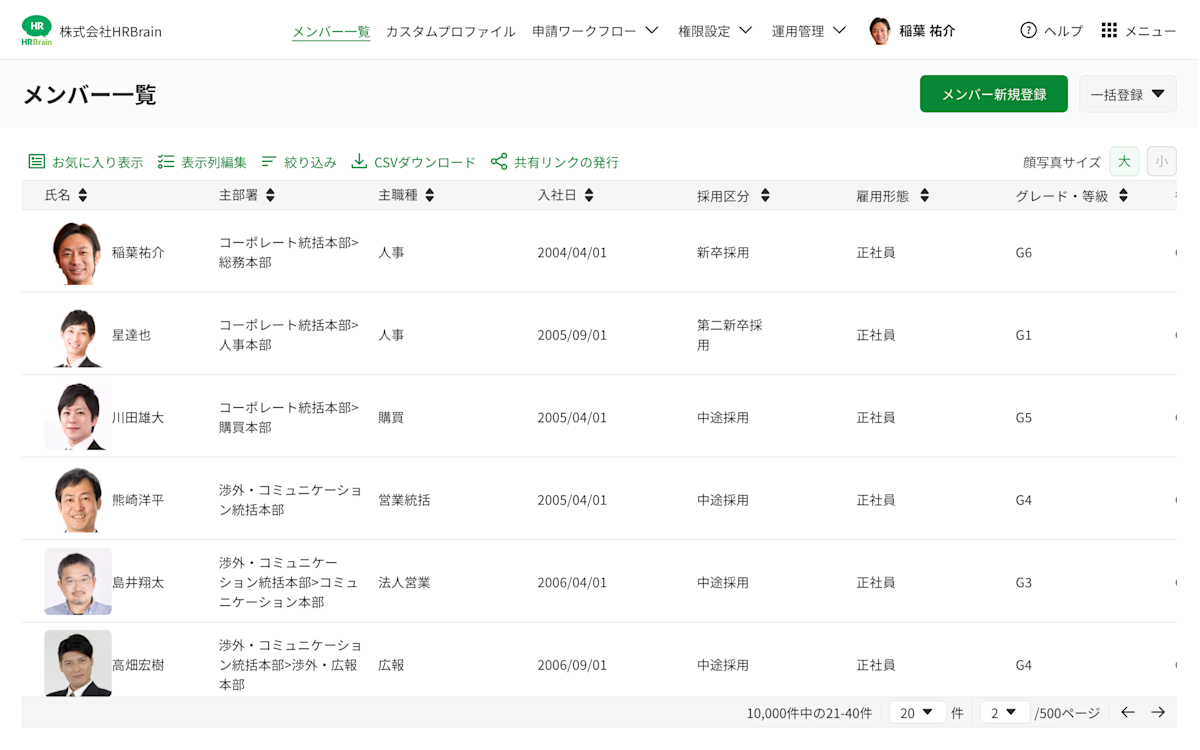Open the 一括登録 dropdown
This screenshot has width=1200, height=750.
click(1127, 93)
